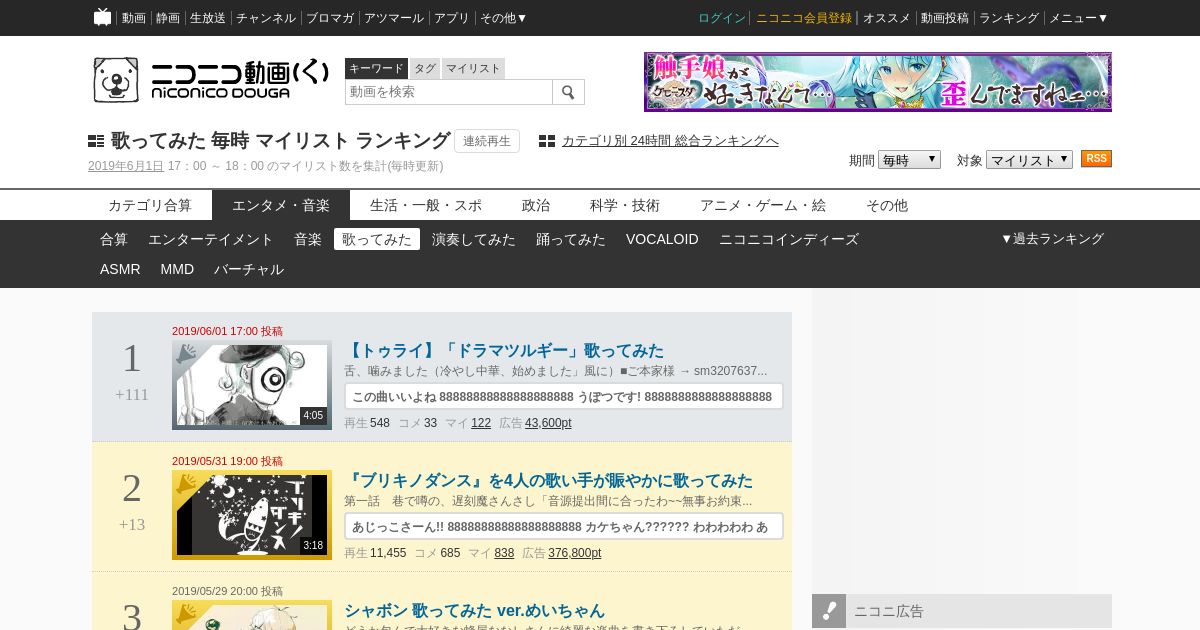Open the 対象 dropdown set to マイリスト

[1029, 160]
